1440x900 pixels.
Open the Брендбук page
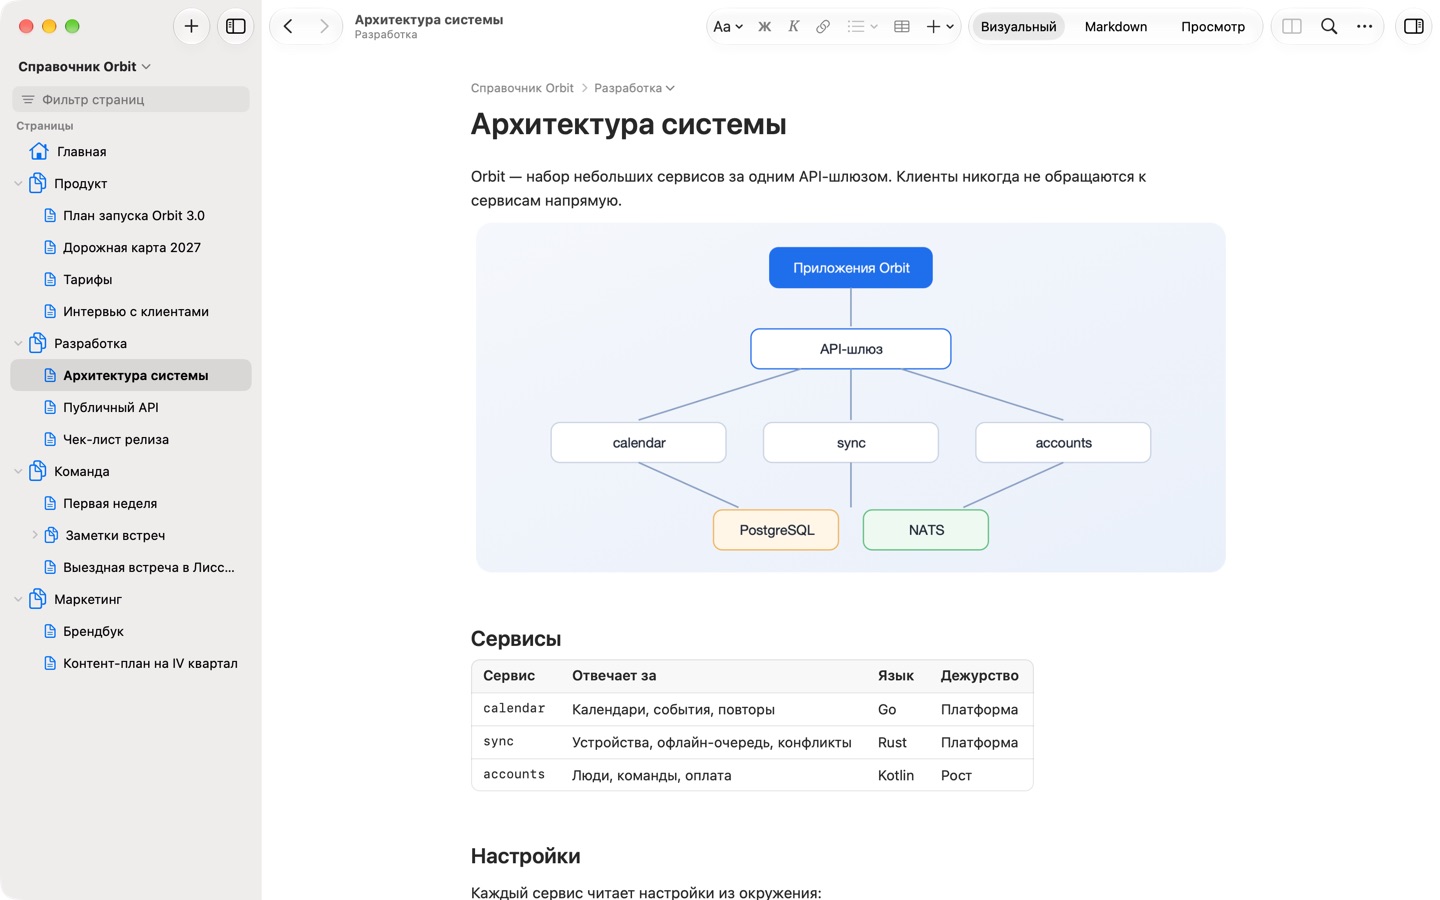click(131, 631)
